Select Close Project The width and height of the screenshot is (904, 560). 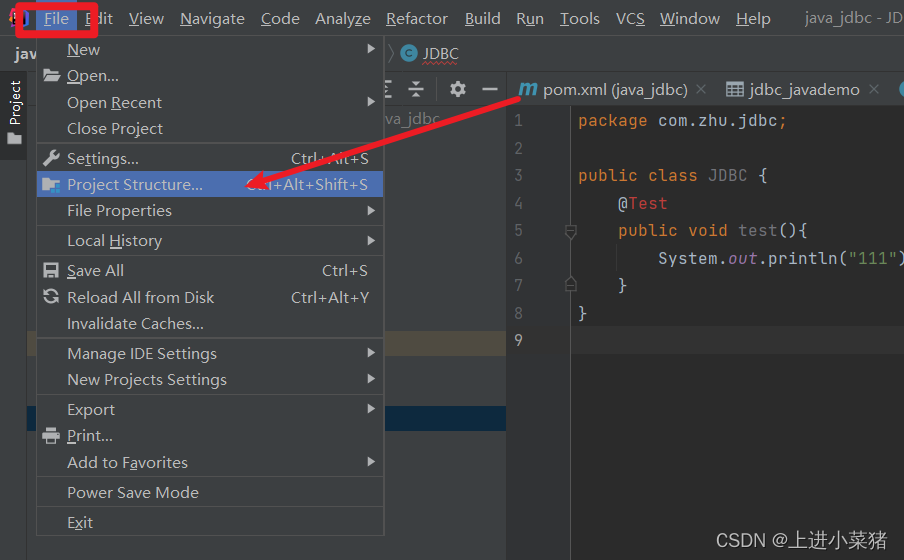click(x=210, y=129)
